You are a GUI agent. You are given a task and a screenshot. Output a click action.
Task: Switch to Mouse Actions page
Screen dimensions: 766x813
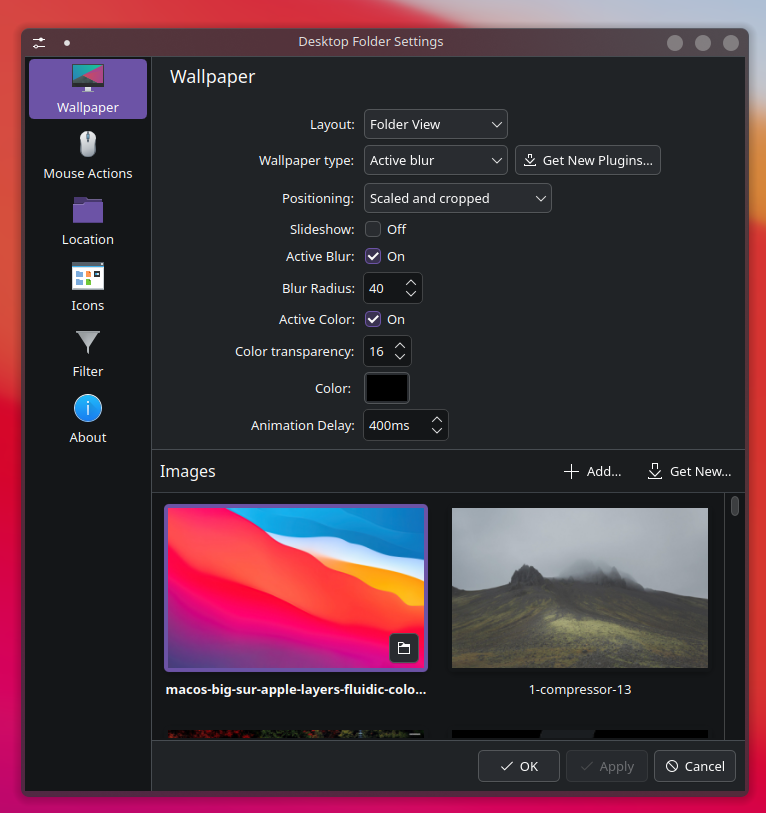(x=88, y=156)
